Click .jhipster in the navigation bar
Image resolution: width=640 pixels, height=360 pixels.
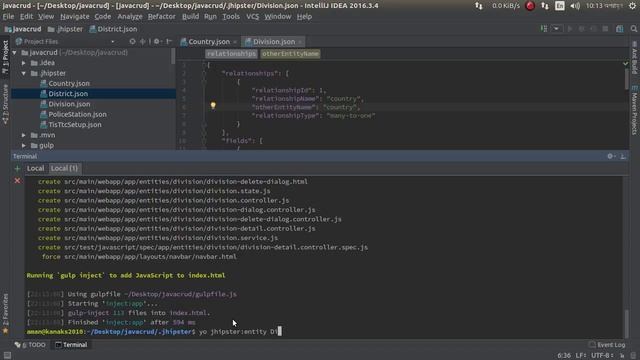click(65, 29)
